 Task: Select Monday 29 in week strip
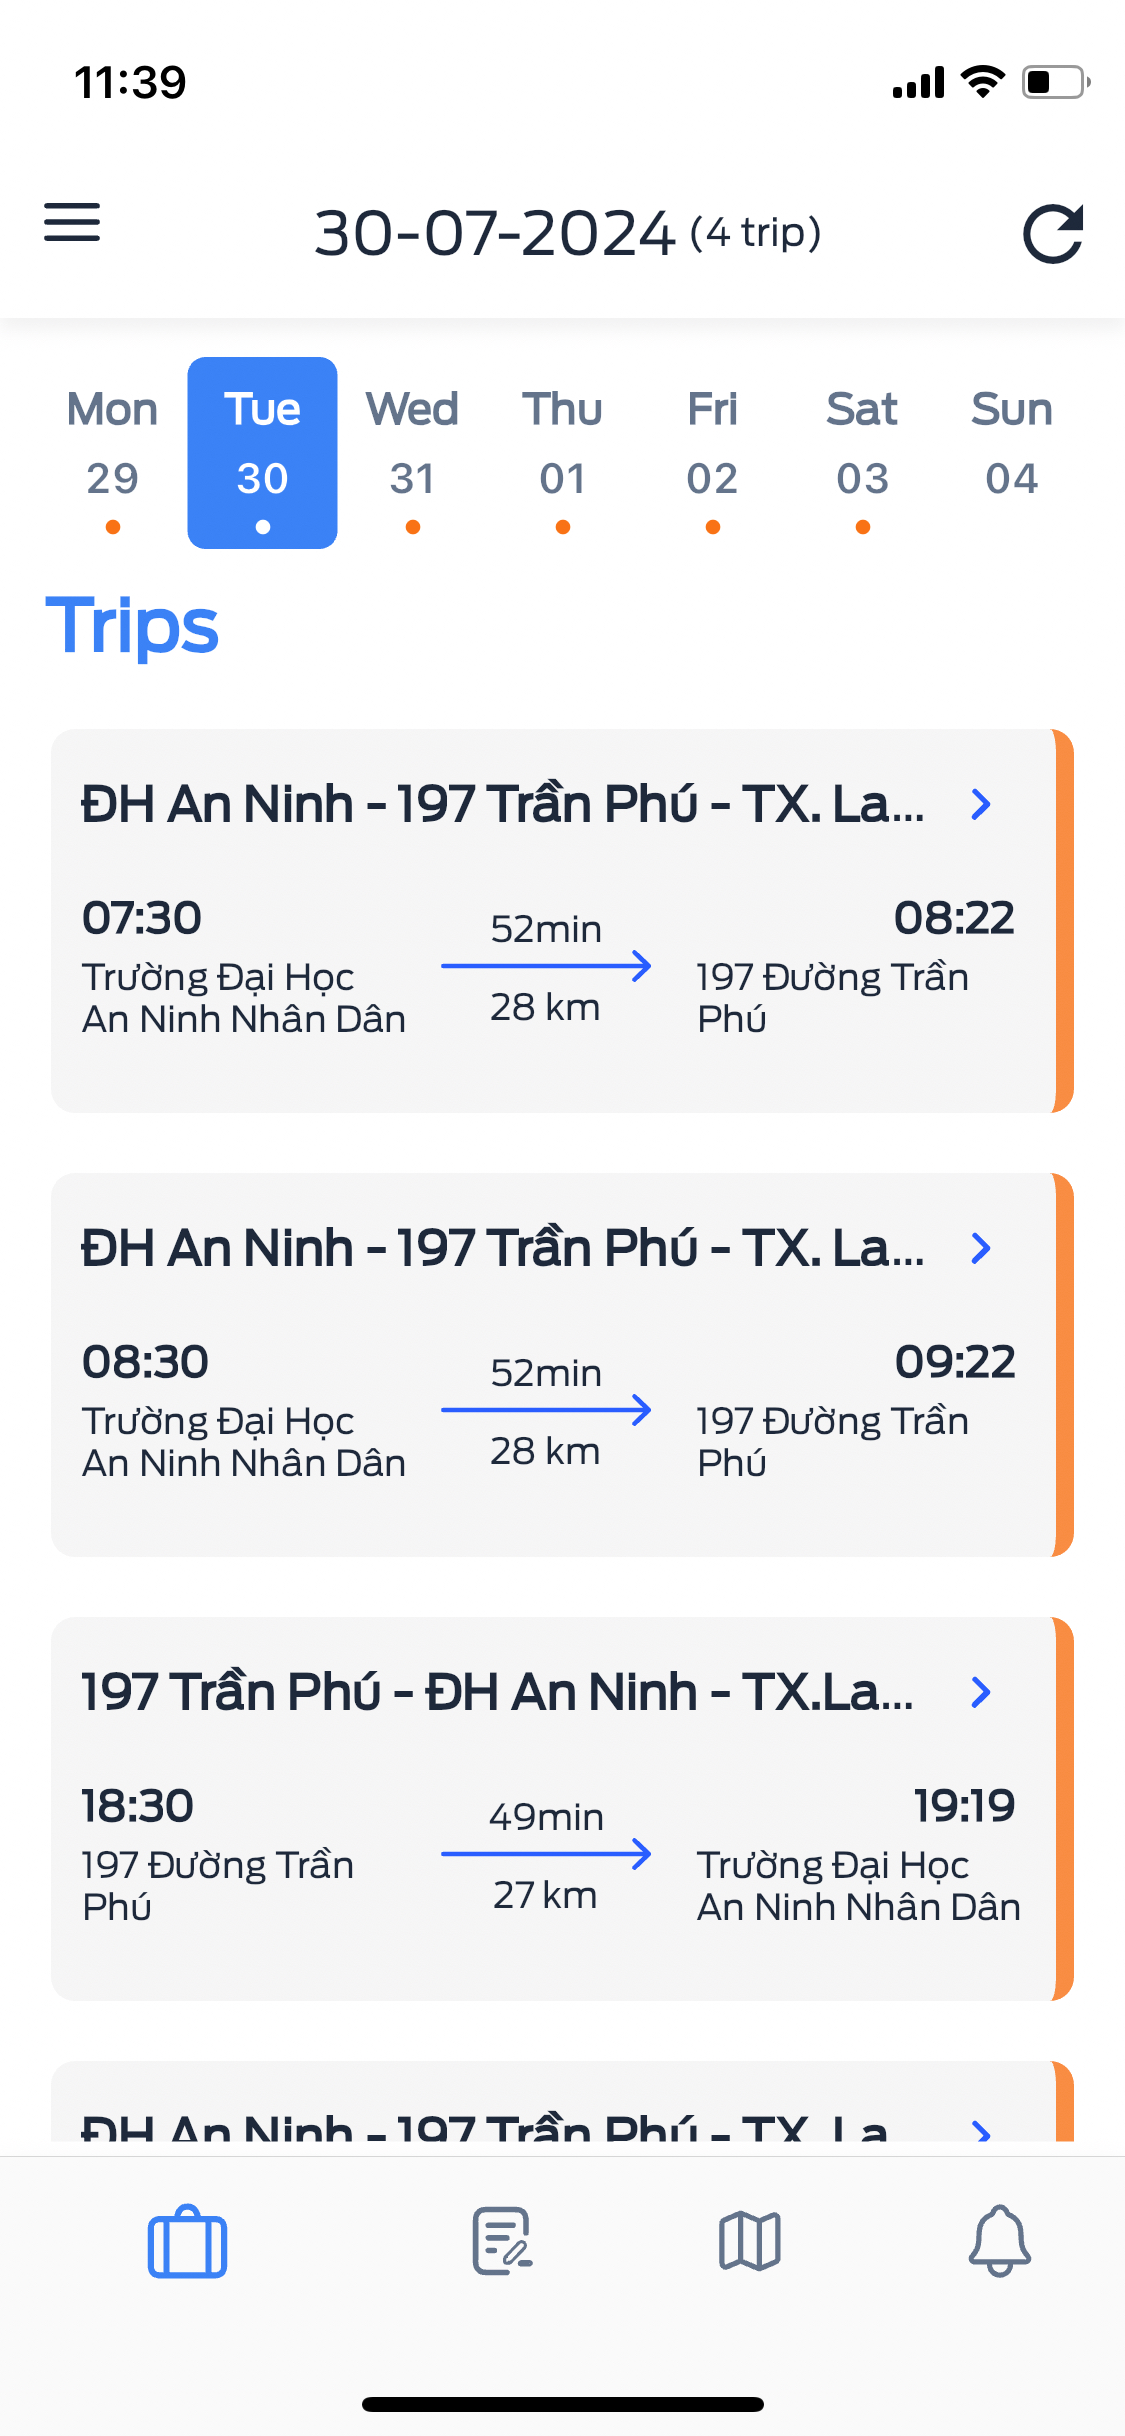point(113,453)
